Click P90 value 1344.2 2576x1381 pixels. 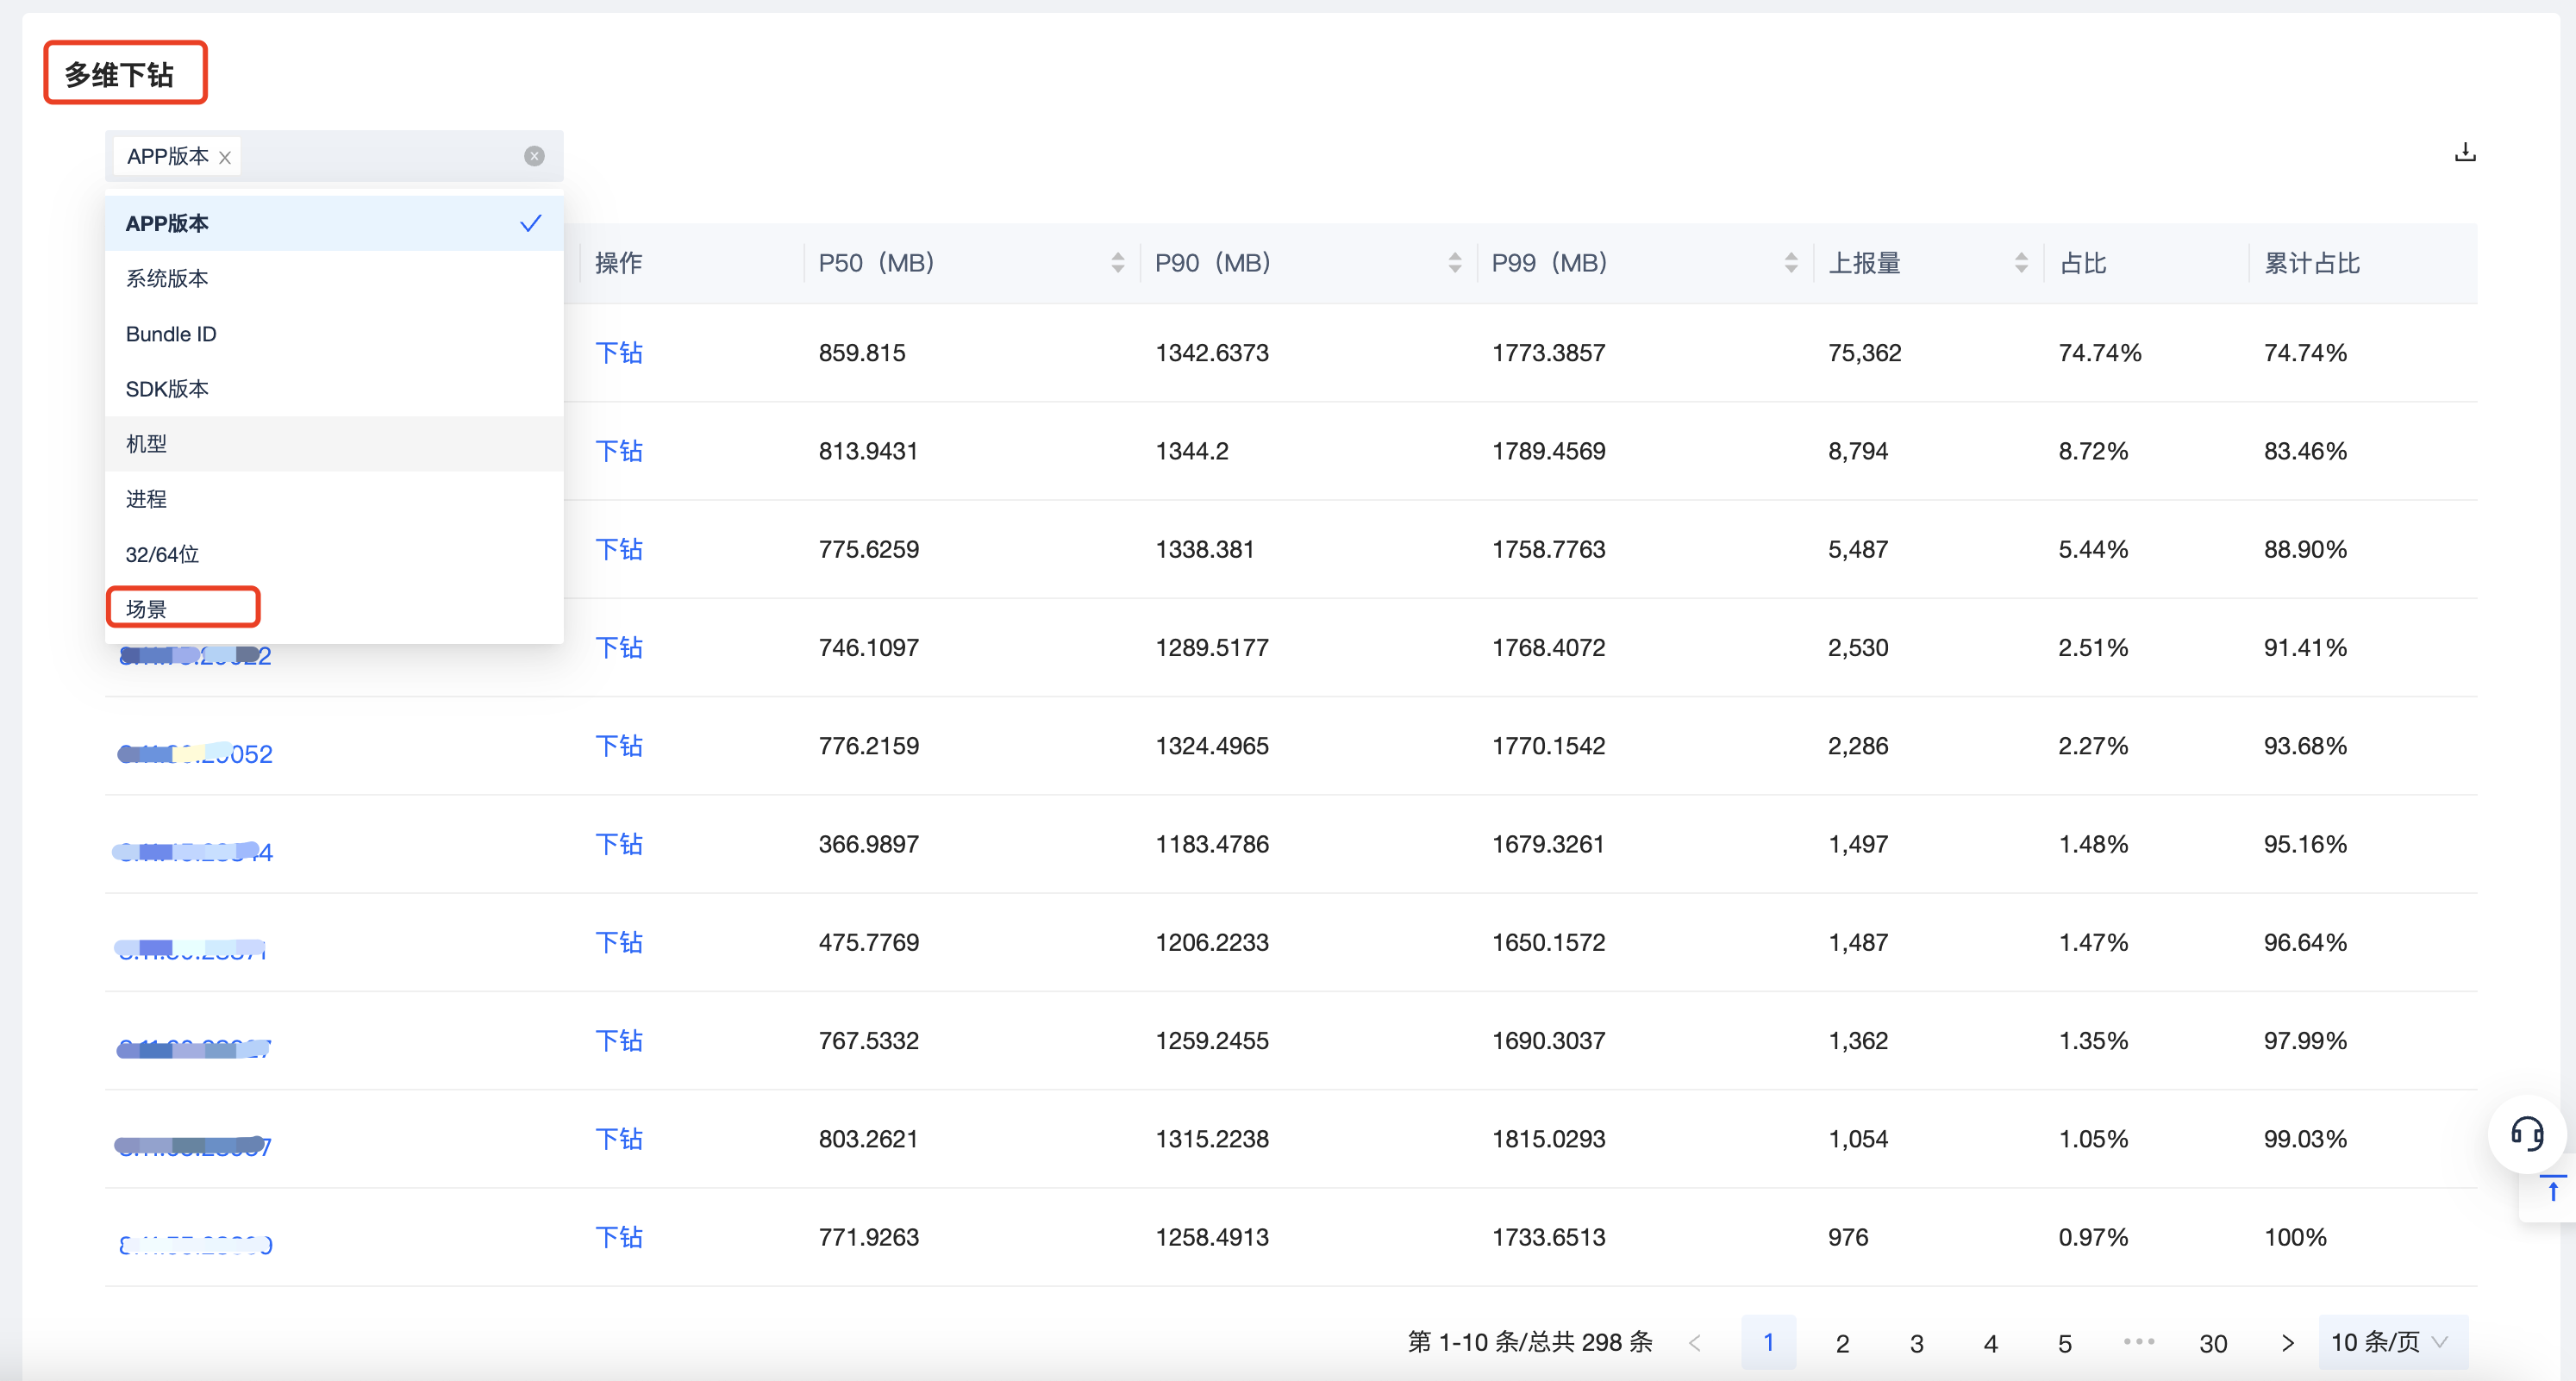click(1192, 451)
